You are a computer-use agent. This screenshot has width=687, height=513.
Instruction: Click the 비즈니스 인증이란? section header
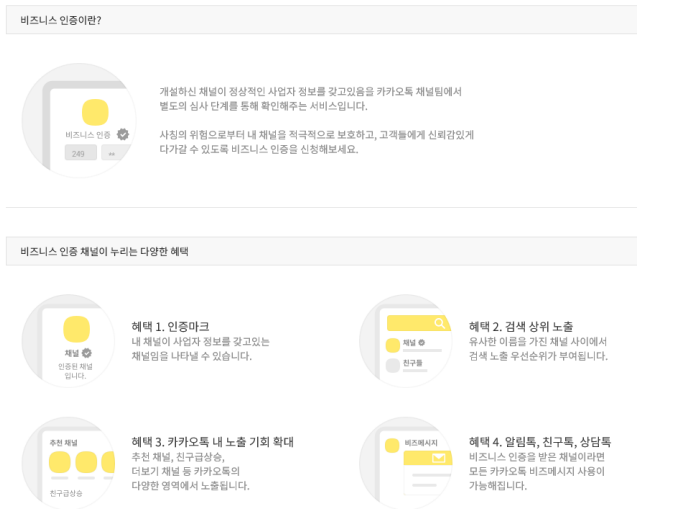coord(321,20)
